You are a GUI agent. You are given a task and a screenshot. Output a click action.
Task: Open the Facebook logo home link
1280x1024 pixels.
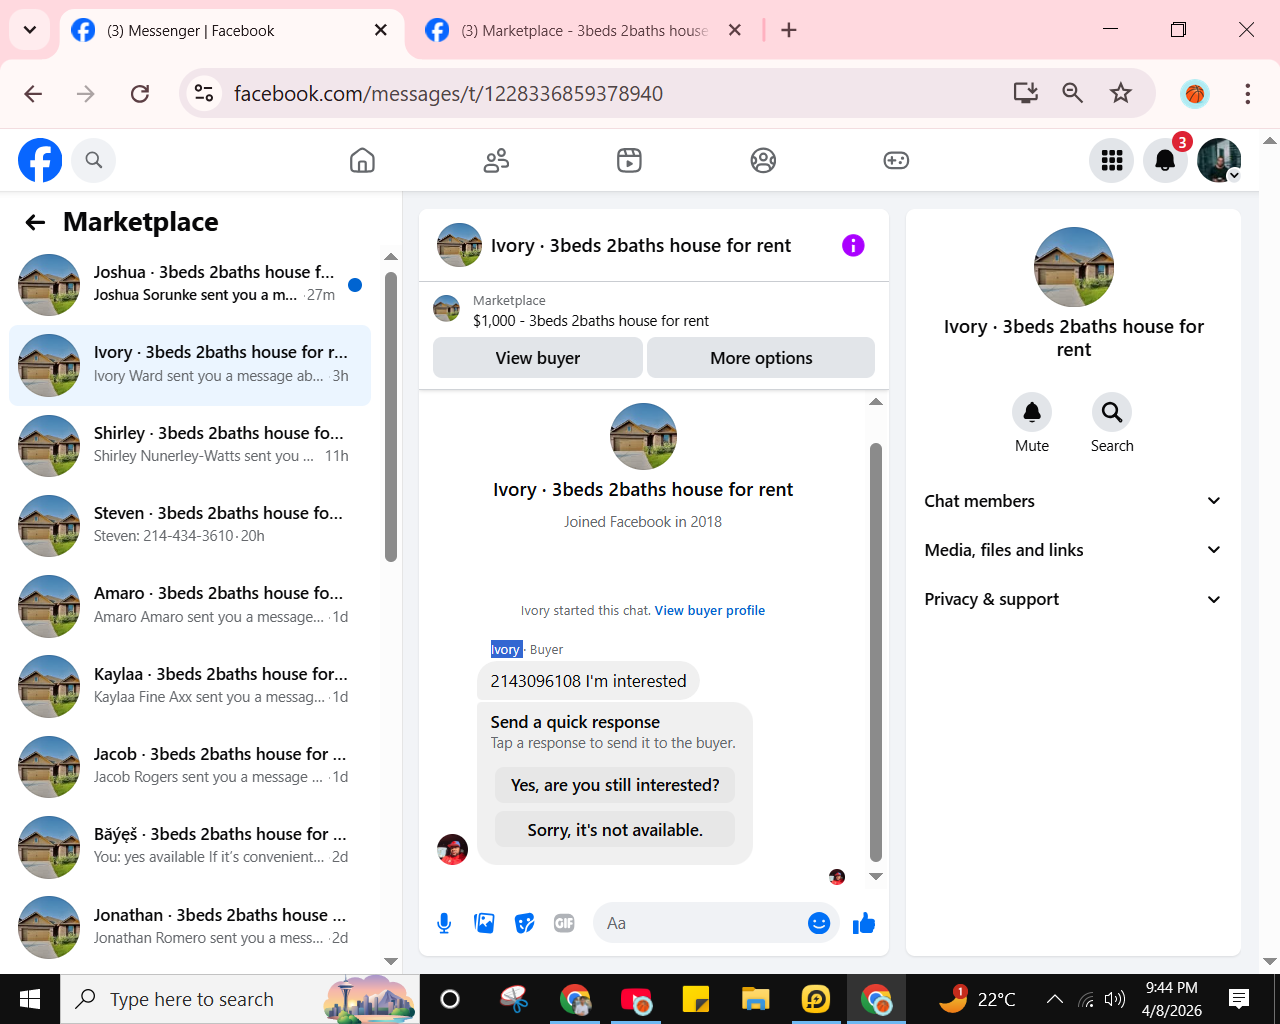pyautogui.click(x=40, y=160)
